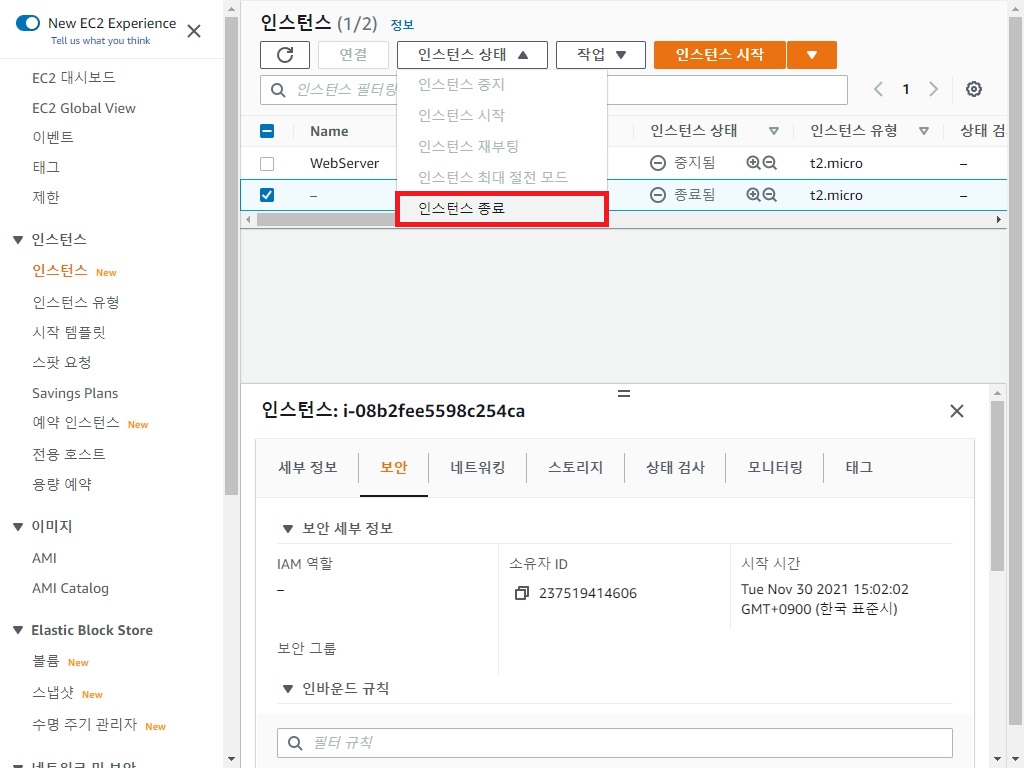
Task: Sort by the Name column header
Action: point(329,131)
